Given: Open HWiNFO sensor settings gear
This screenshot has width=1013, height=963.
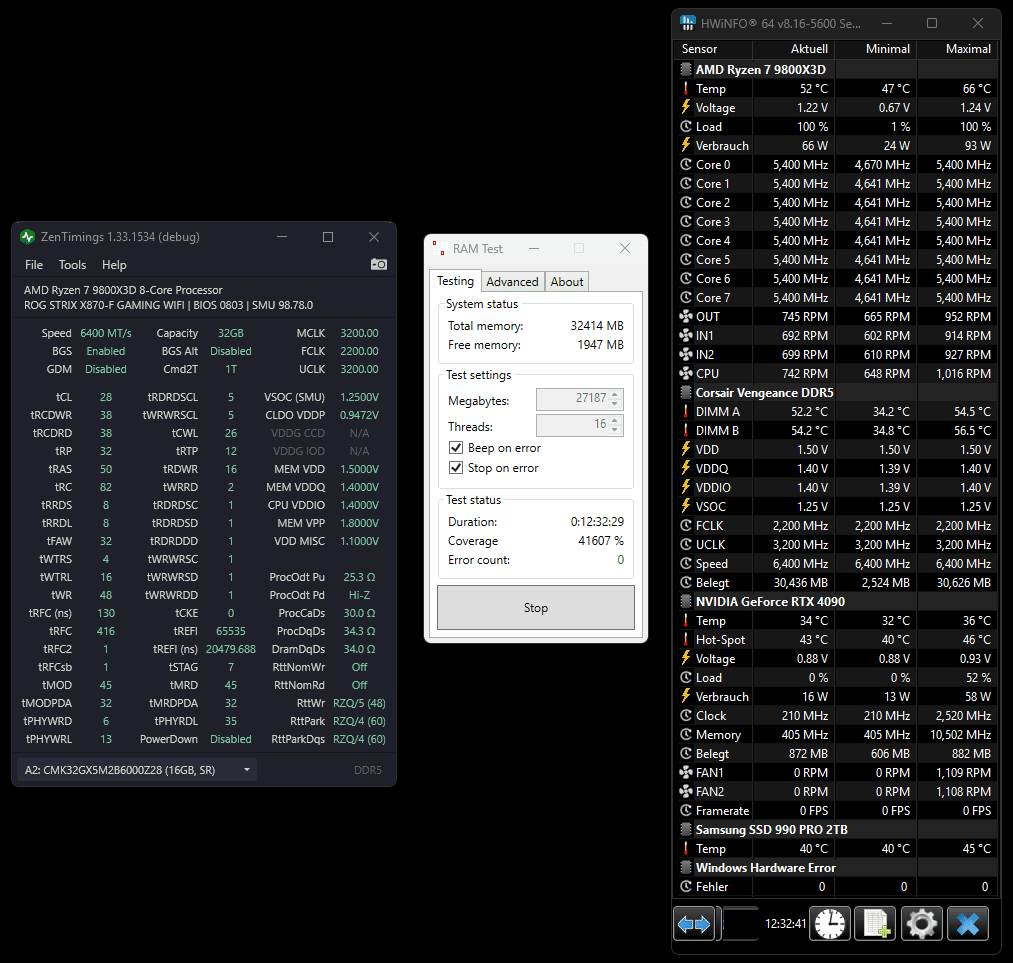Looking at the screenshot, I should point(922,924).
